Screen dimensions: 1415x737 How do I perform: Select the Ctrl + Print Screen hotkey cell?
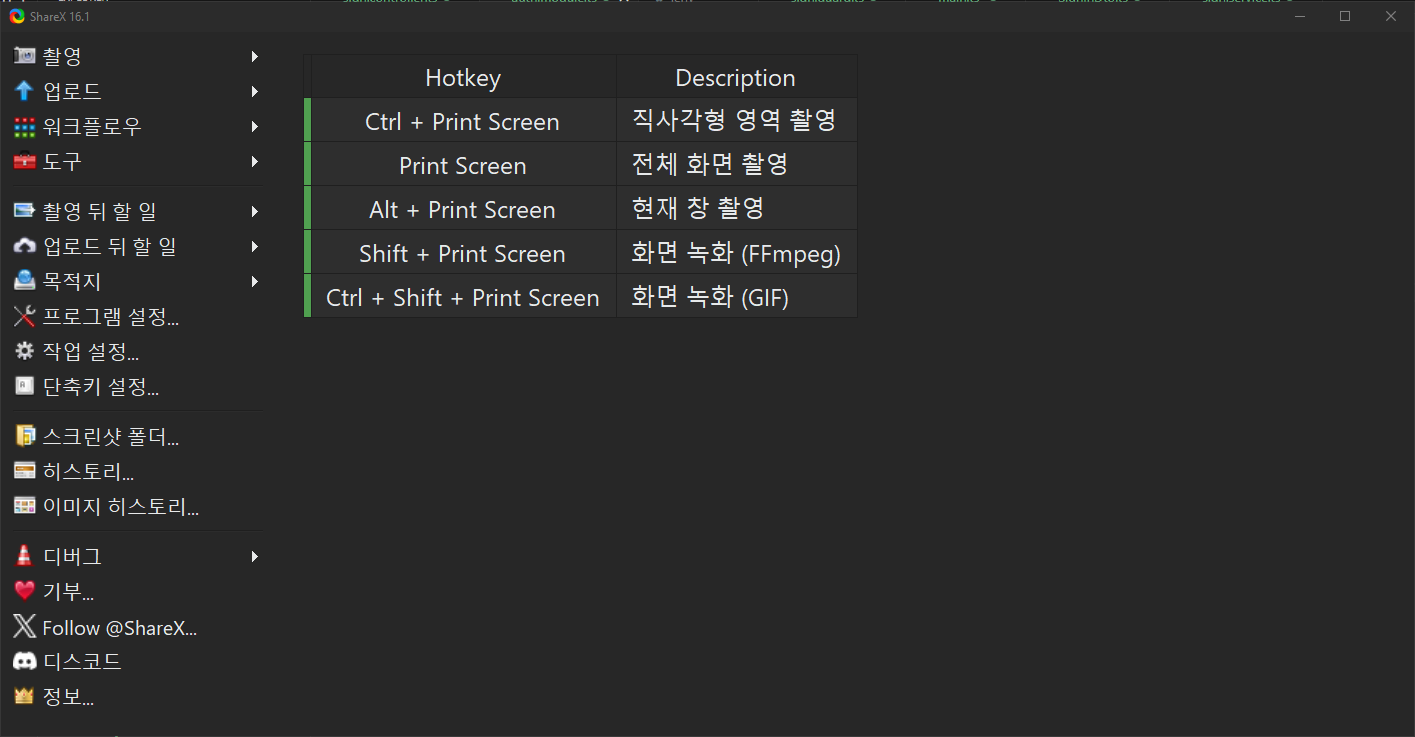coord(463,121)
